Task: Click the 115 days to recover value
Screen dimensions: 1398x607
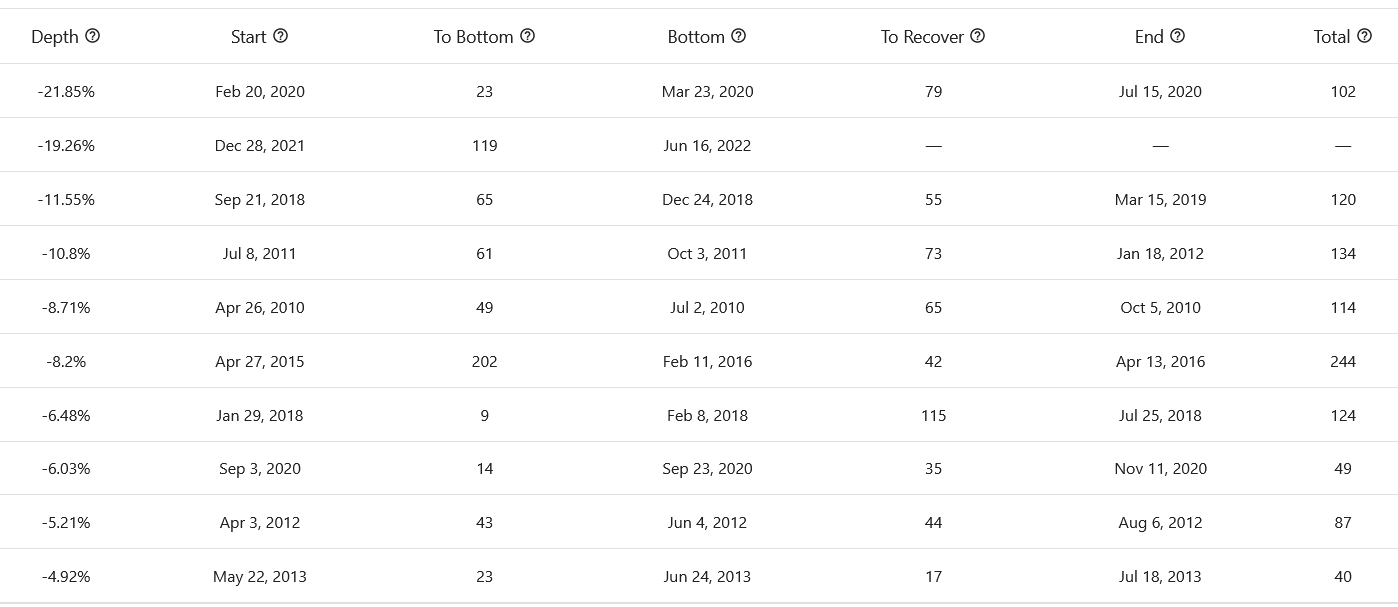Action: pyautogui.click(x=933, y=416)
